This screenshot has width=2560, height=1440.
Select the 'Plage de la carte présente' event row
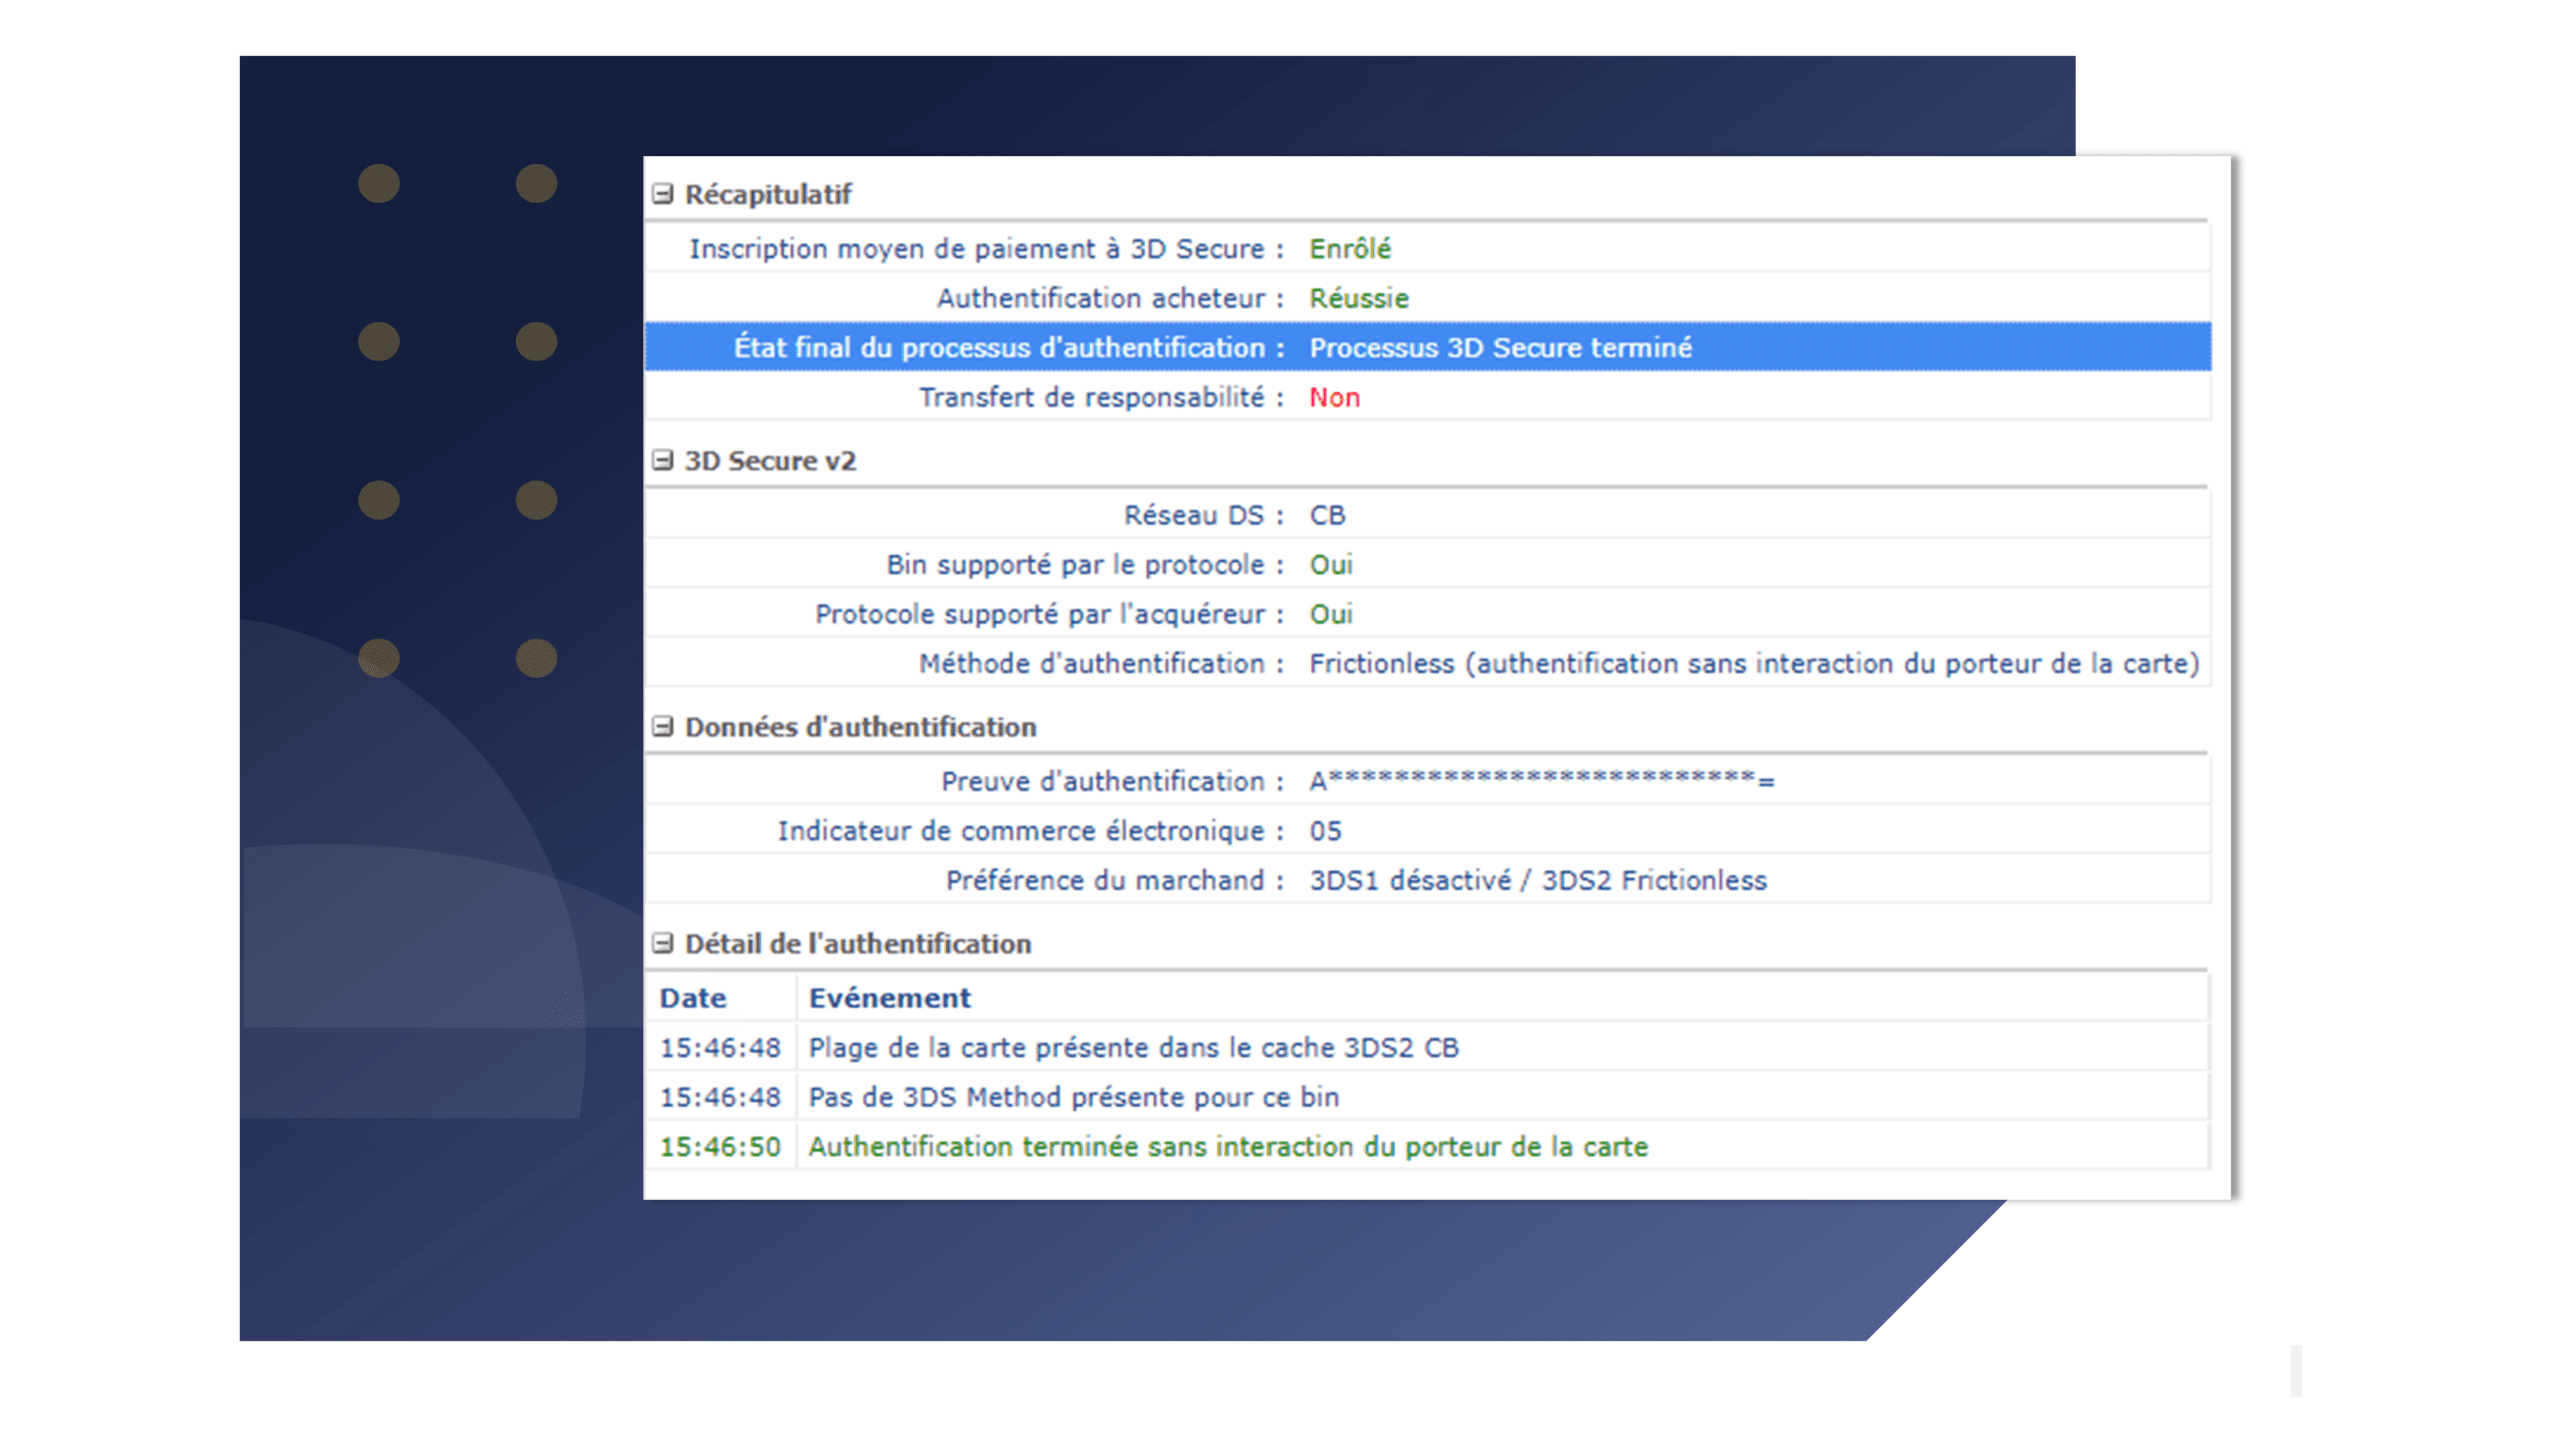(1427, 1047)
